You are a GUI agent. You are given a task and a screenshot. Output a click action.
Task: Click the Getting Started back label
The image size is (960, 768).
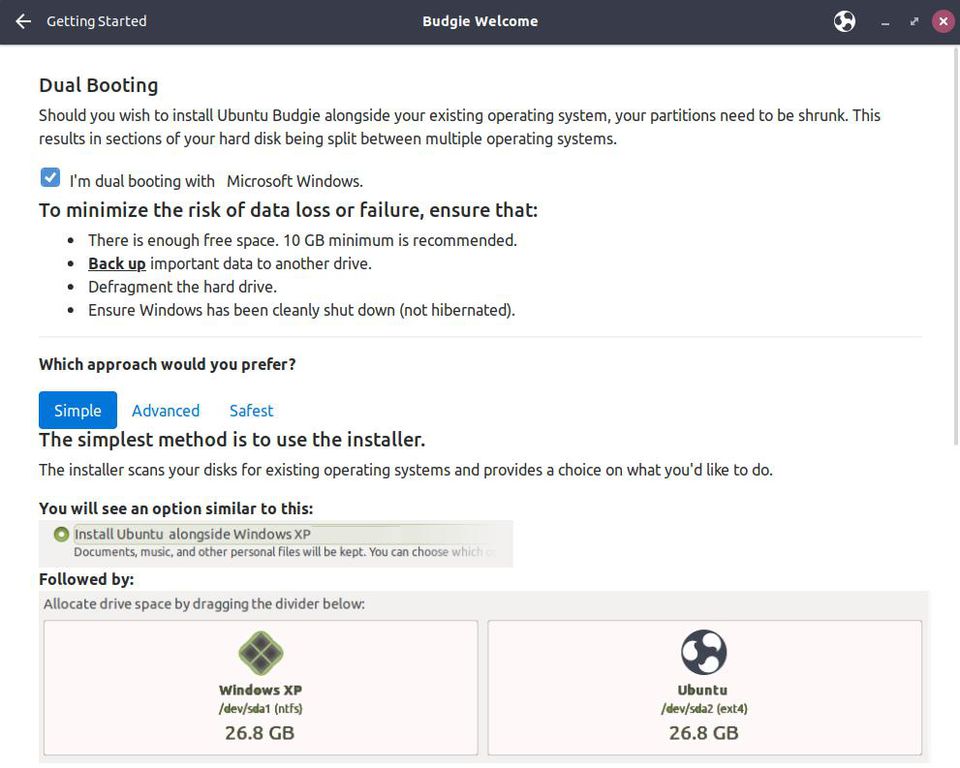pos(97,21)
